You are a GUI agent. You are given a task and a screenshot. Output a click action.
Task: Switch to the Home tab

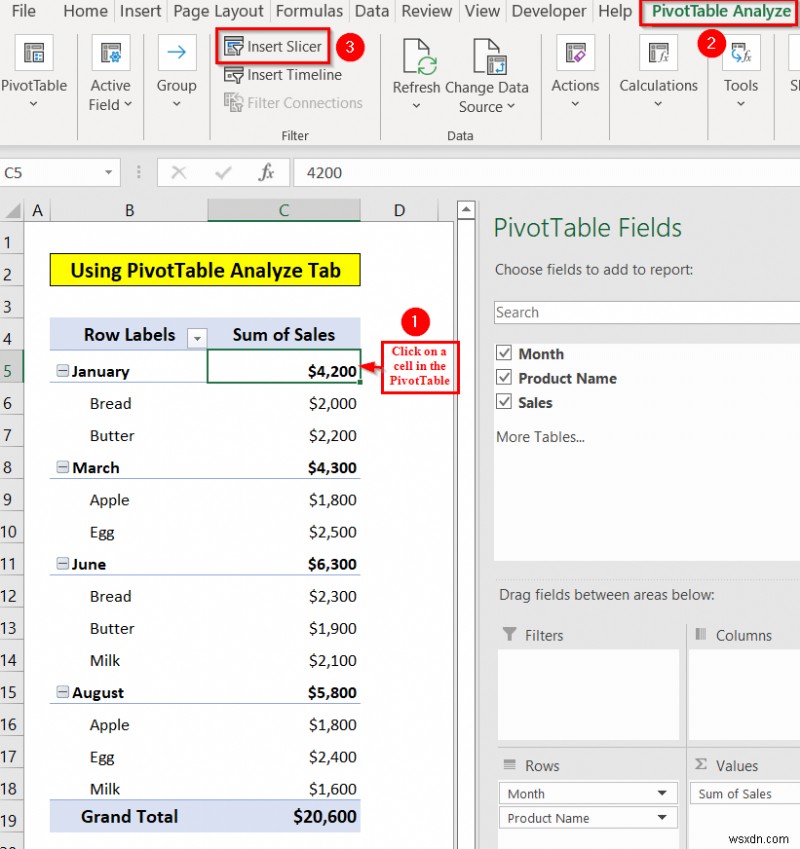(x=85, y=11)
